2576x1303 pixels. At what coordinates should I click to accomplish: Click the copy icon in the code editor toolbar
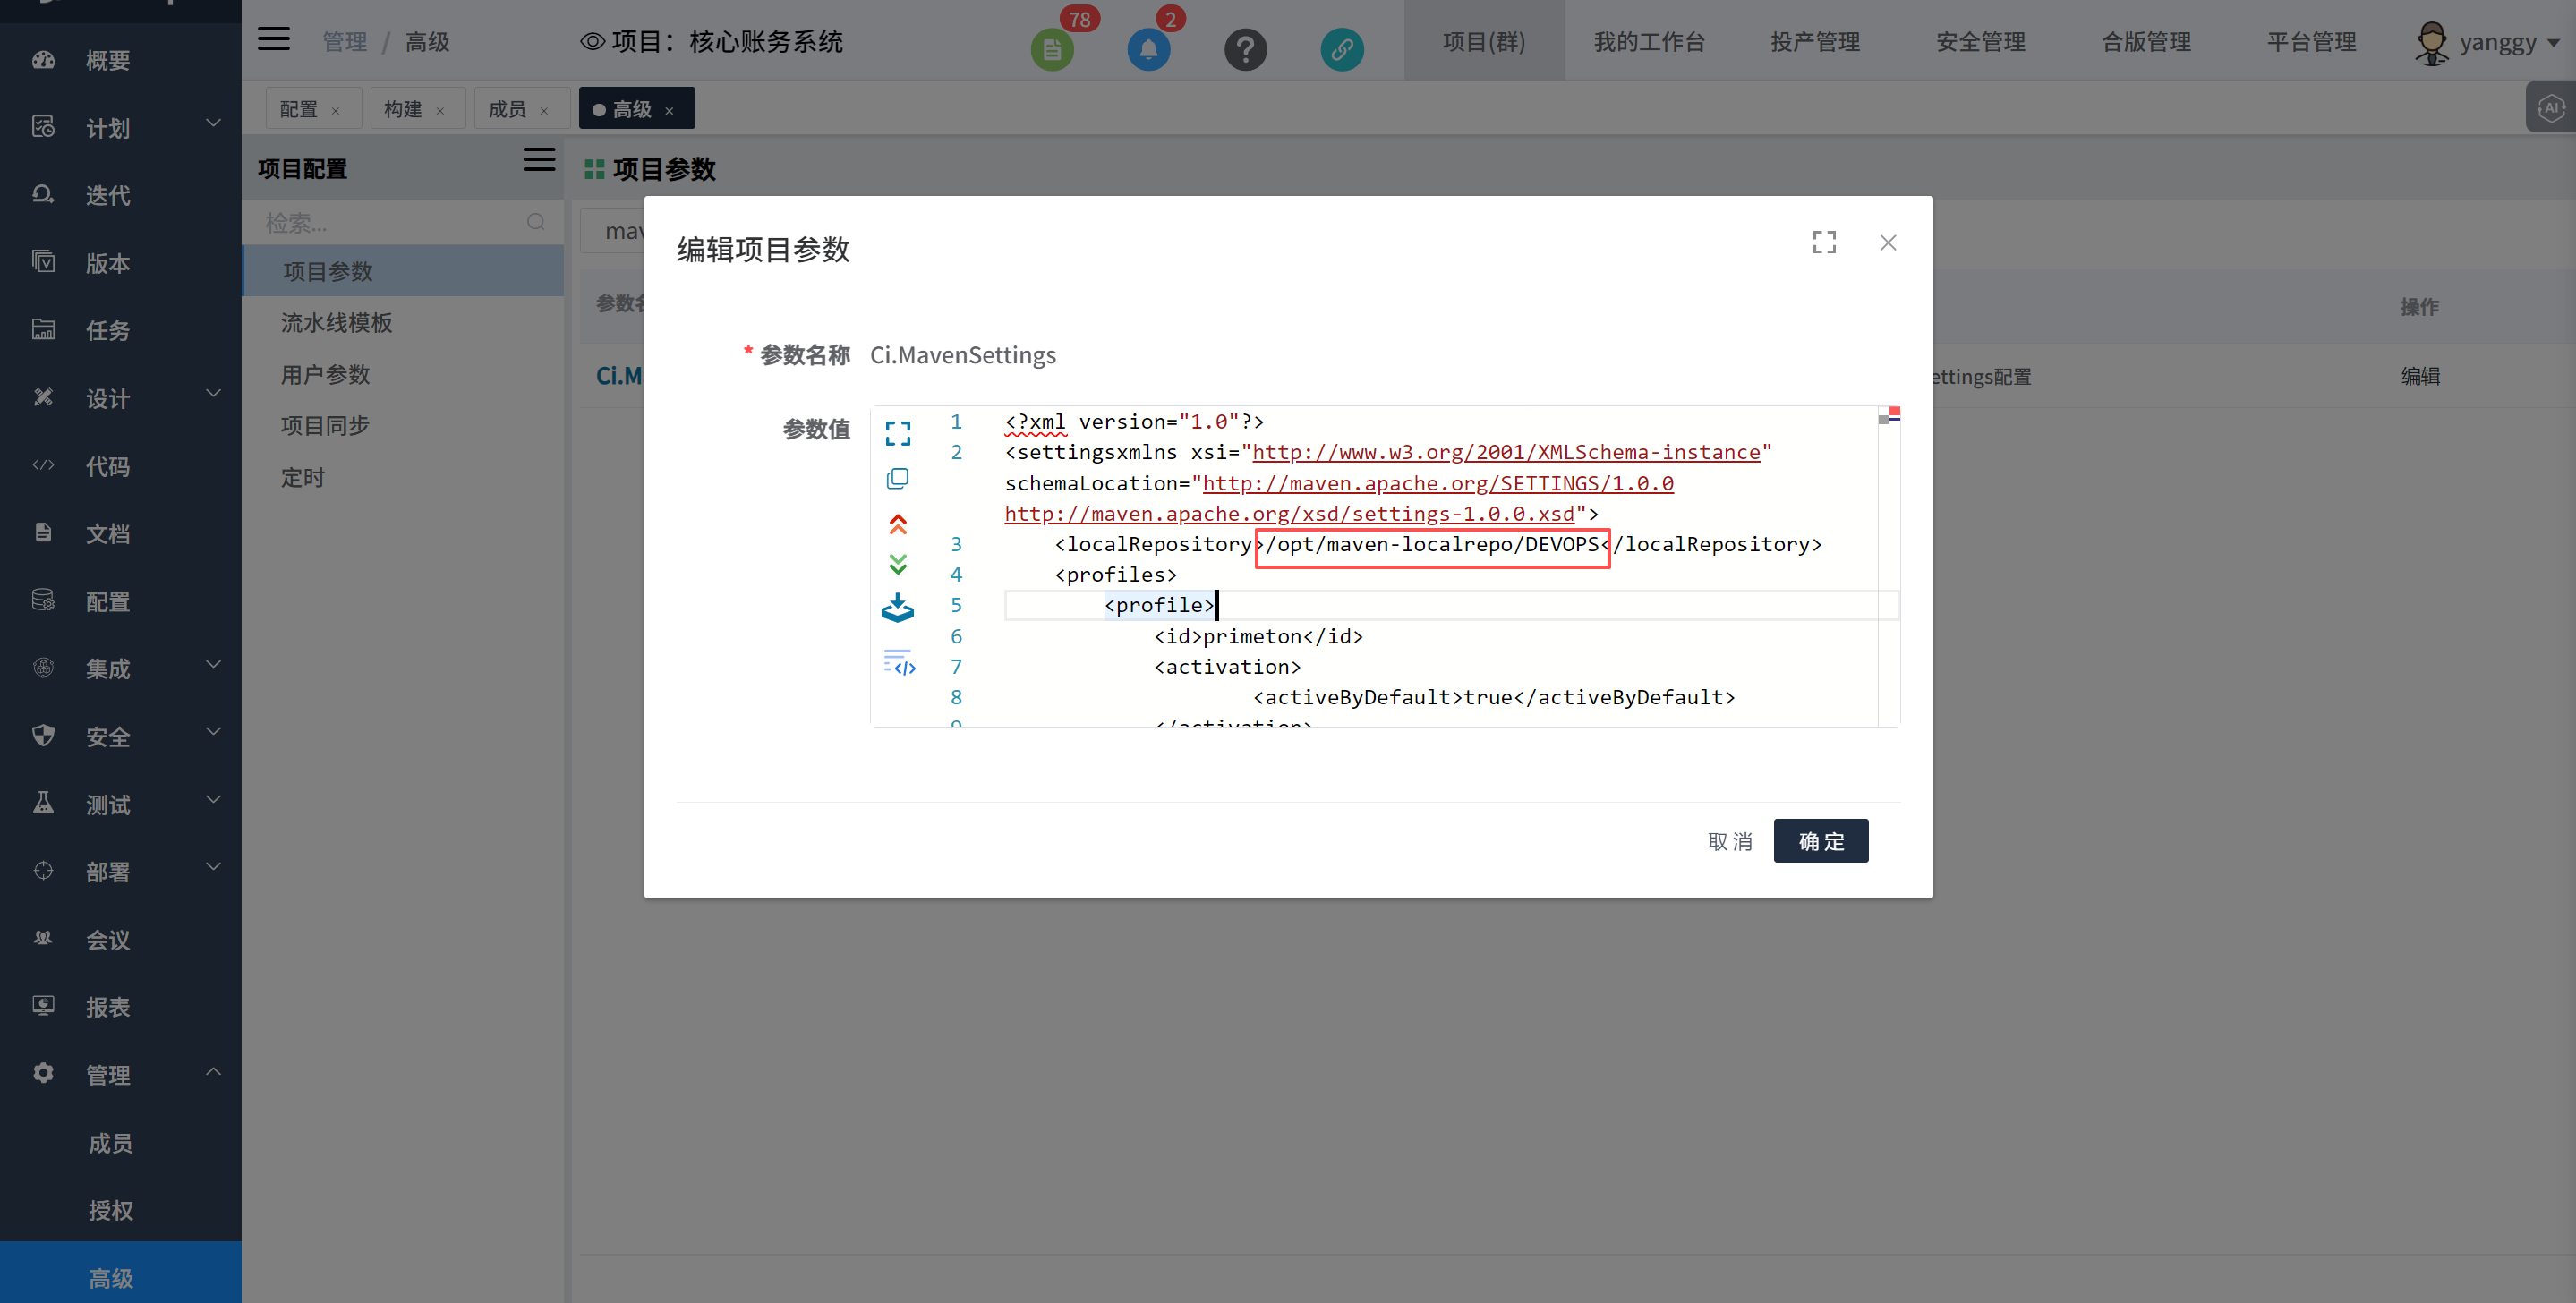pos(897,479)
